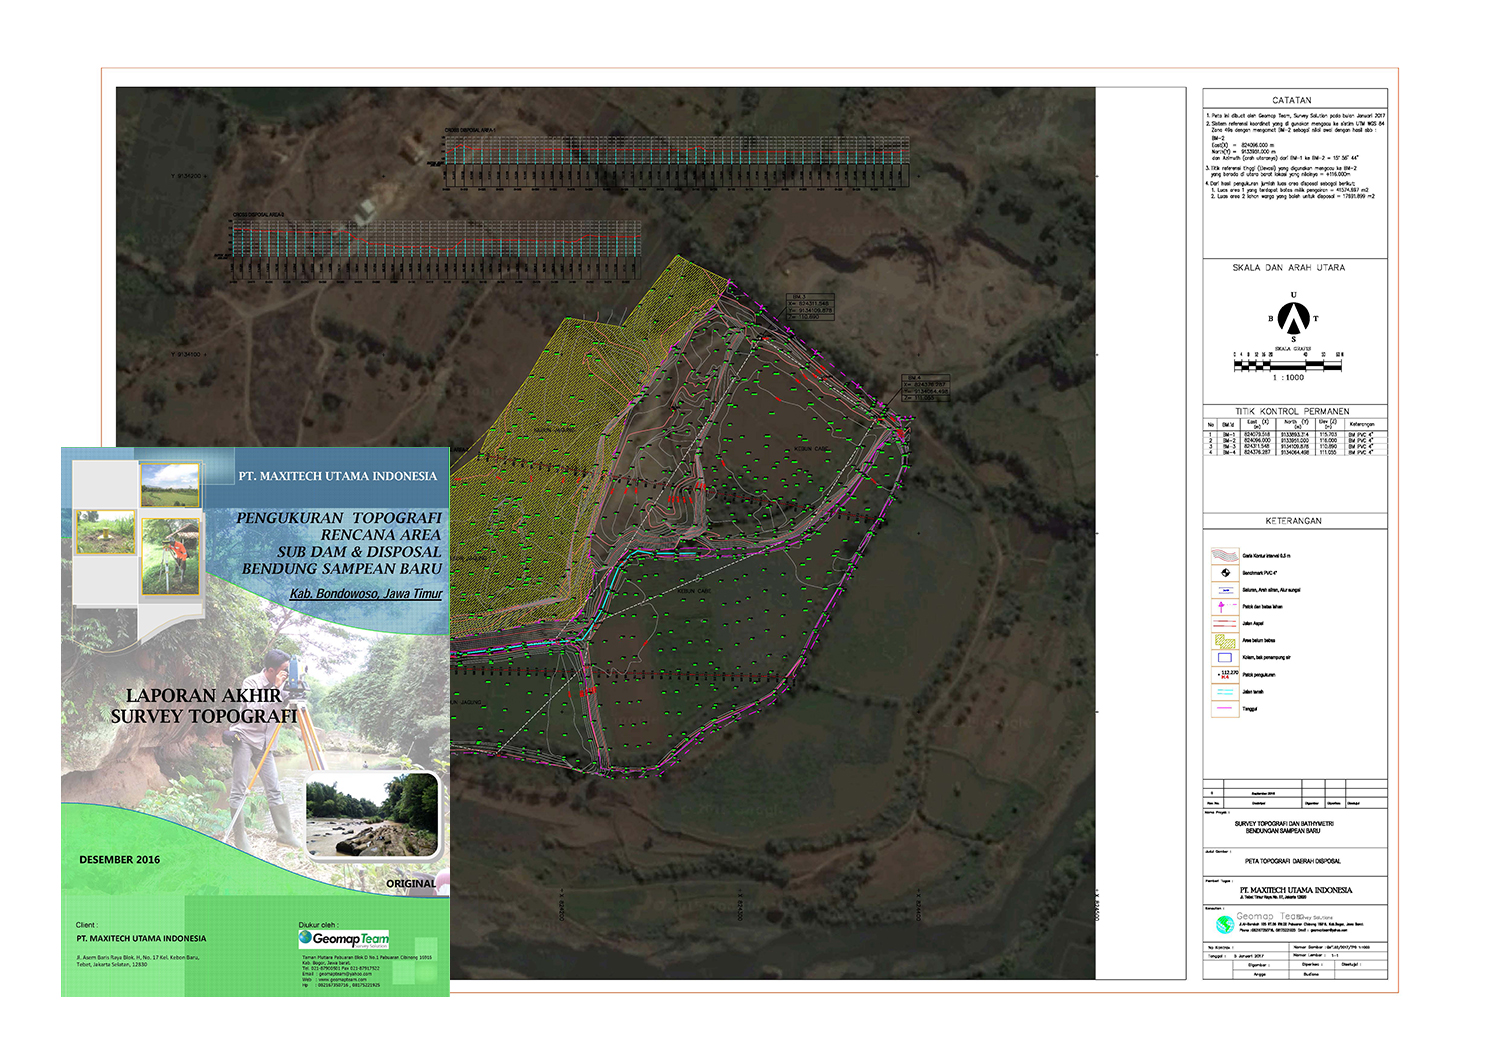Click the green field photo at cover top
Image resolution: width=1500 pixels, height=1060 pixels.
(x=169, y=485)
